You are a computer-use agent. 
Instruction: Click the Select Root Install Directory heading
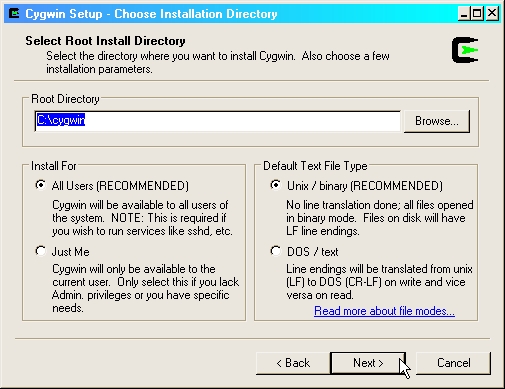tap(105, 41)
